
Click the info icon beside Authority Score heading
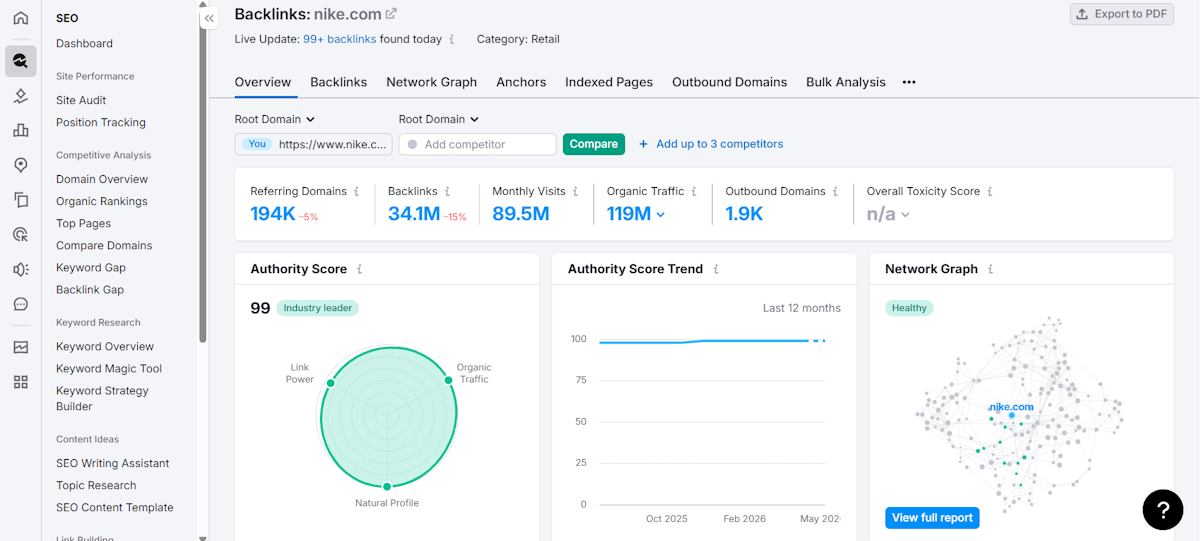(x=360, y=269)
